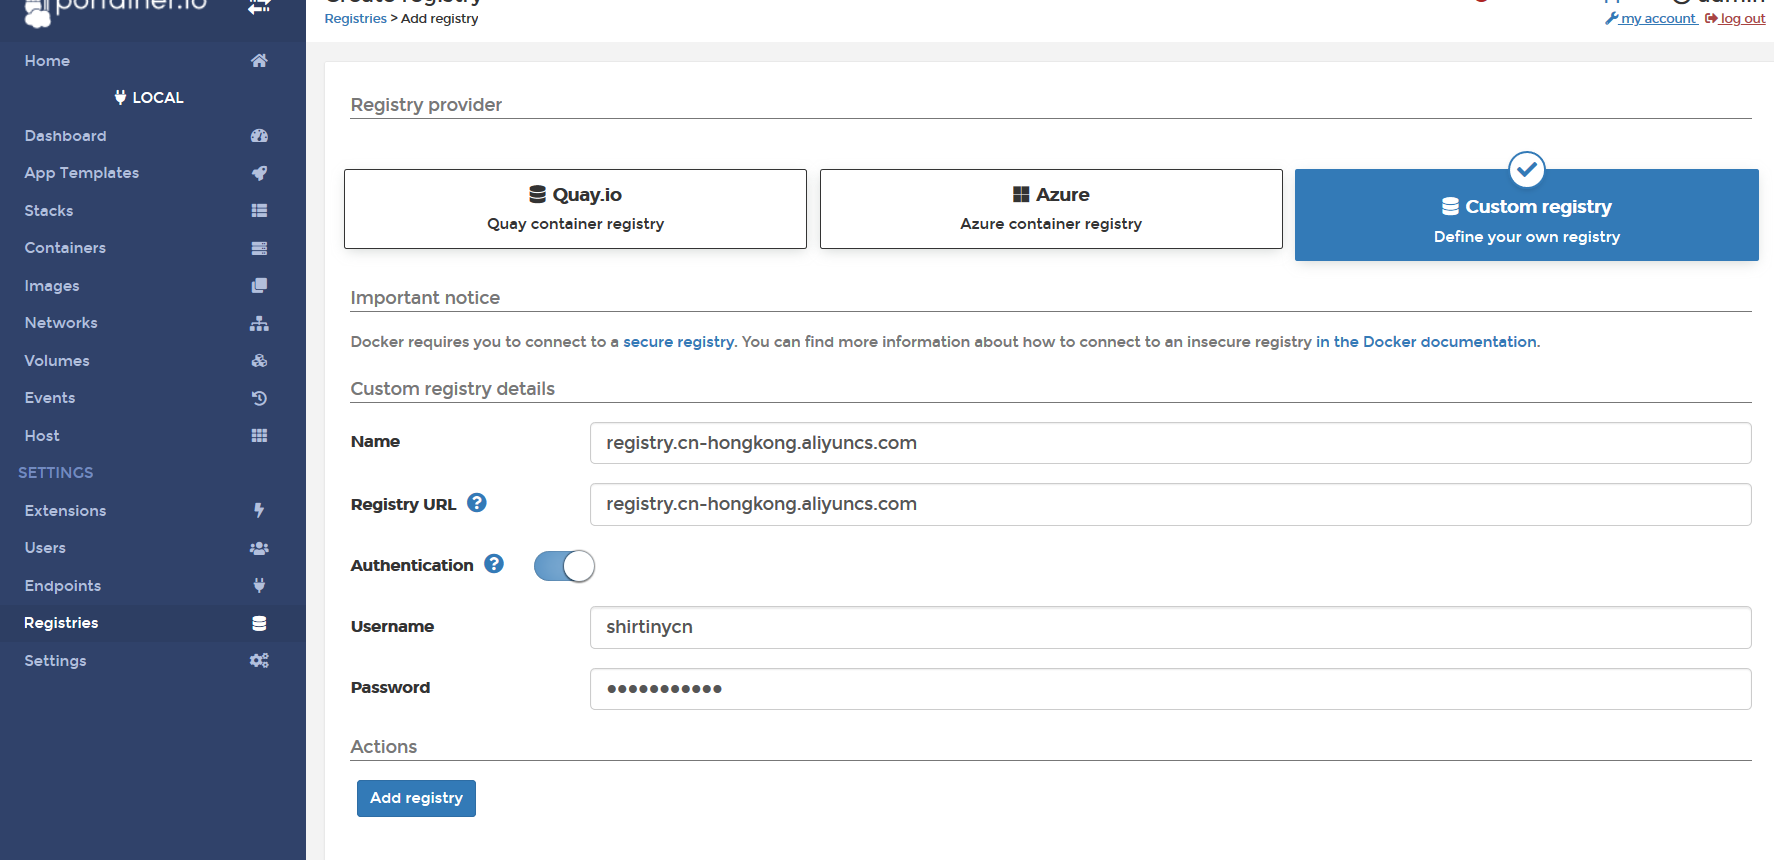Click the Extensions bolt icon
Screen dimensions: 1774x860
259,511
